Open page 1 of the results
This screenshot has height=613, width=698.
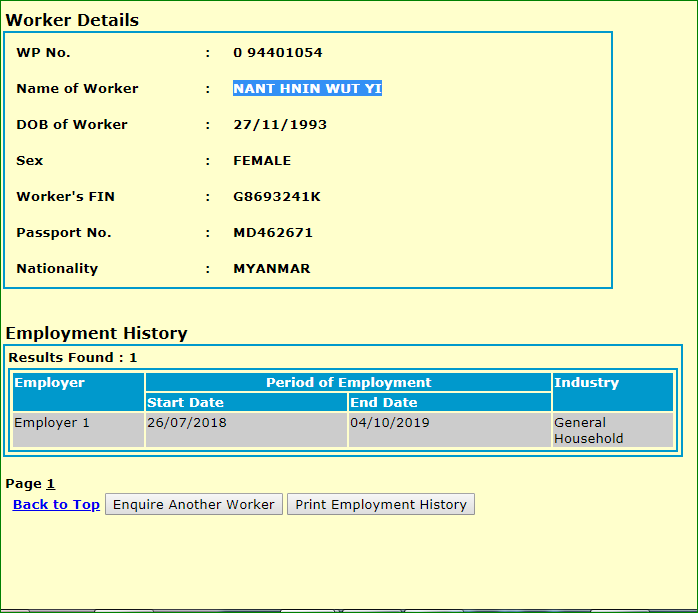click(50, 484)
